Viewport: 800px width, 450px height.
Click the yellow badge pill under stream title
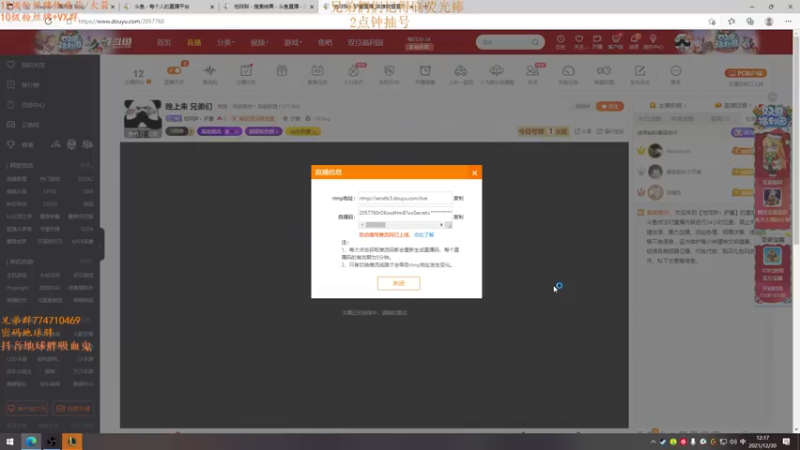[303, 132]
